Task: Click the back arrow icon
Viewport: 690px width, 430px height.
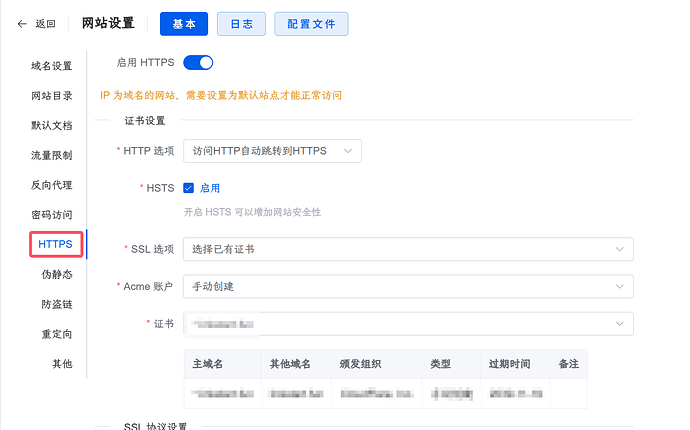Action: [x=22, y=24]
